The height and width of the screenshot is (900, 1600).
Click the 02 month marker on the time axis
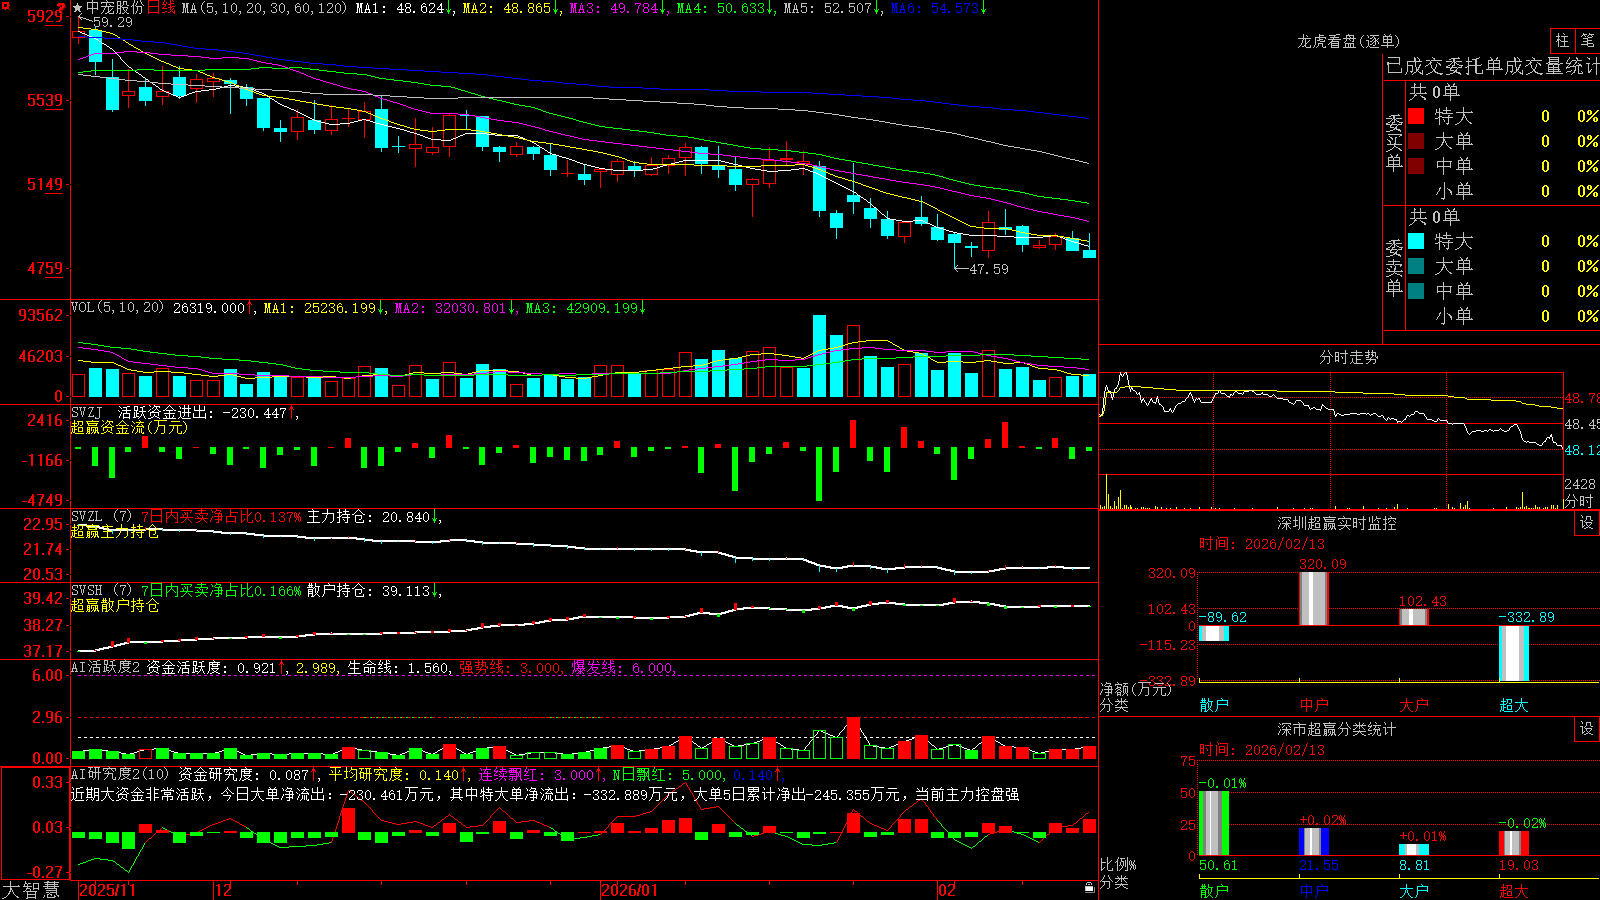(x=947, y=890)
